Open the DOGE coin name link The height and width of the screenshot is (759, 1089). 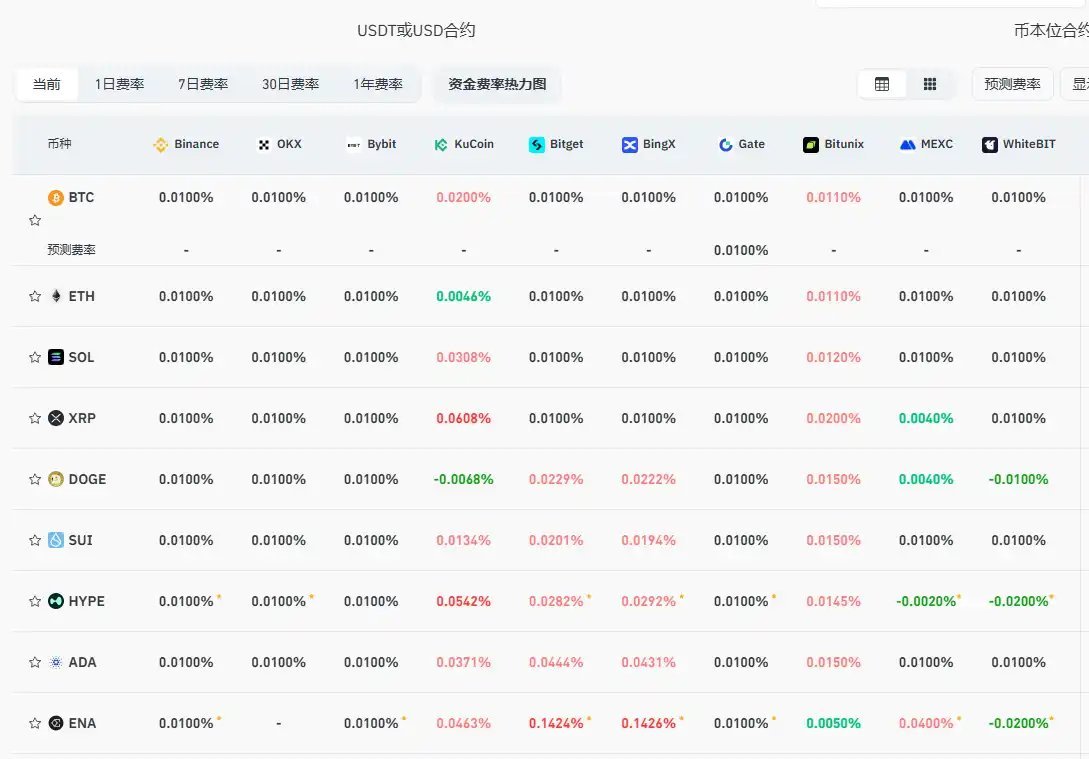(88, 479)
